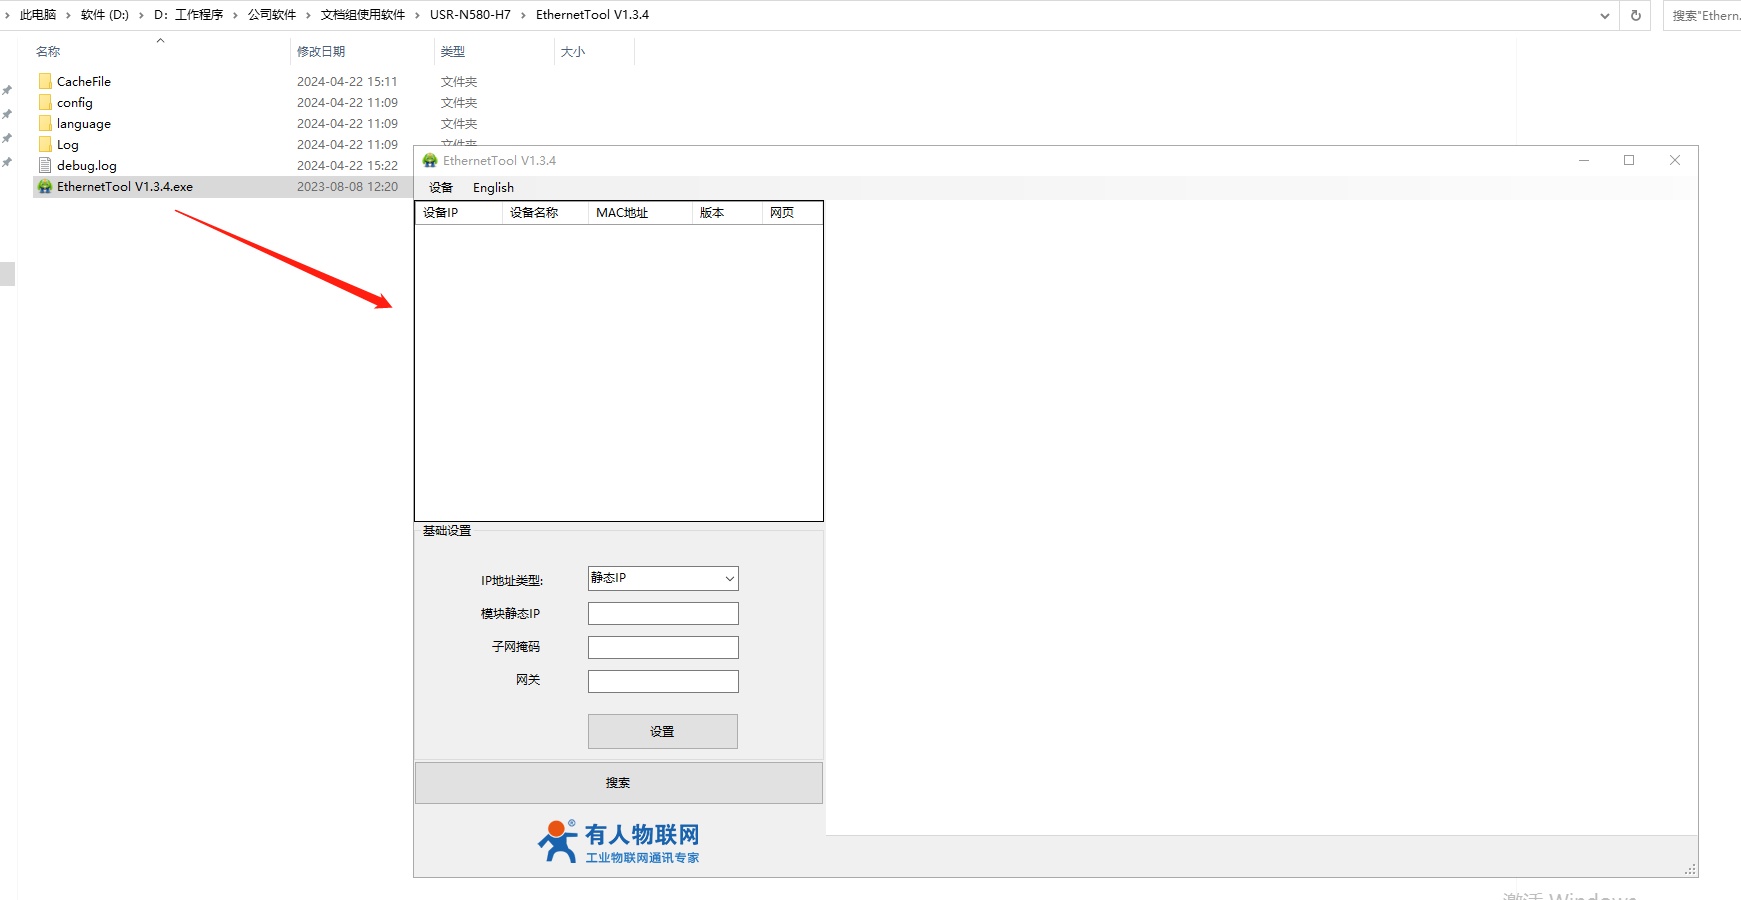Select the CacheFile folder name
This screenshot has width=1741, height=900.
(x=84, y=81)
